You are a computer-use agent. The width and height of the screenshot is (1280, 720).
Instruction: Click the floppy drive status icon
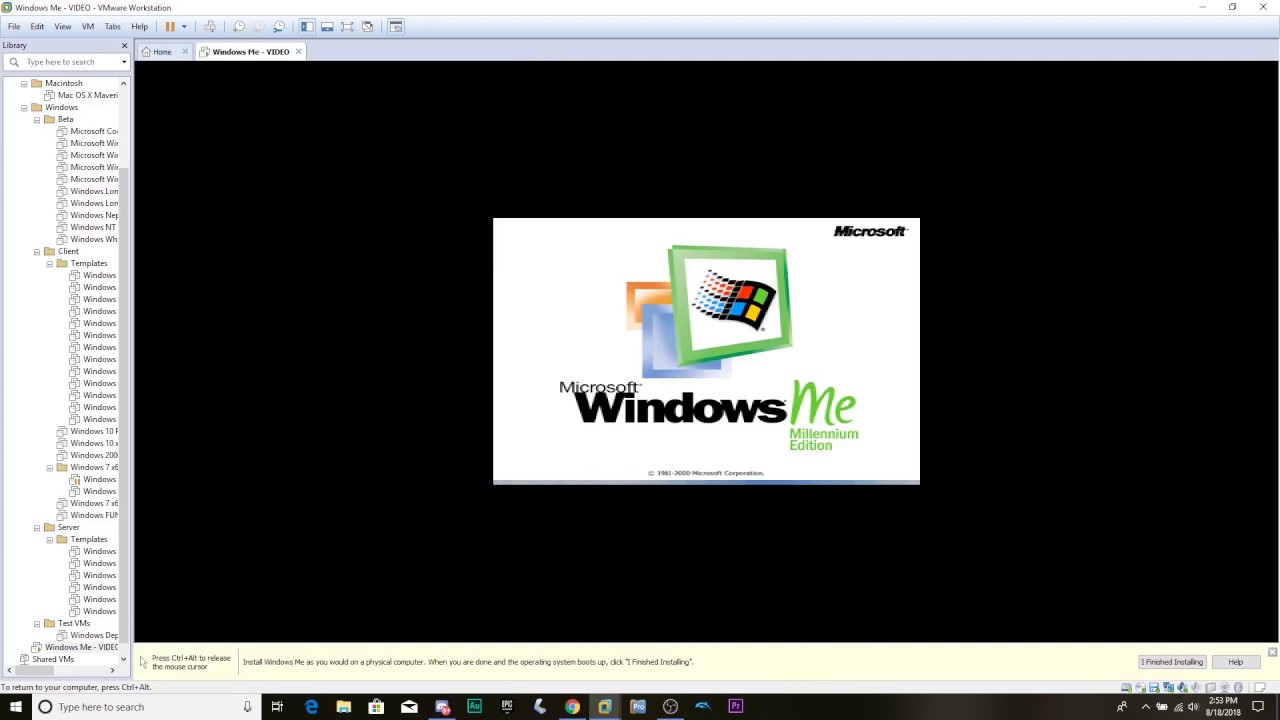pyautogui.click(x=1154, y=688)
